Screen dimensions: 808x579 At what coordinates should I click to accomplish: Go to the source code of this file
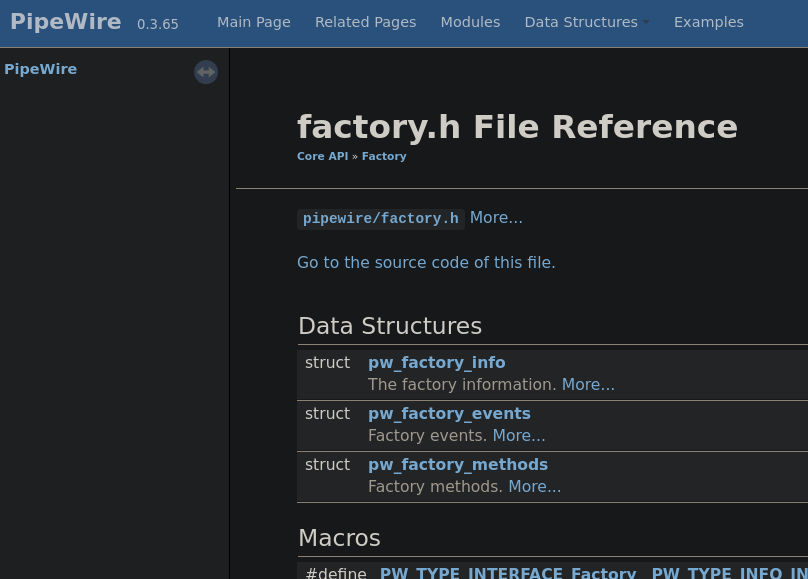426,262
